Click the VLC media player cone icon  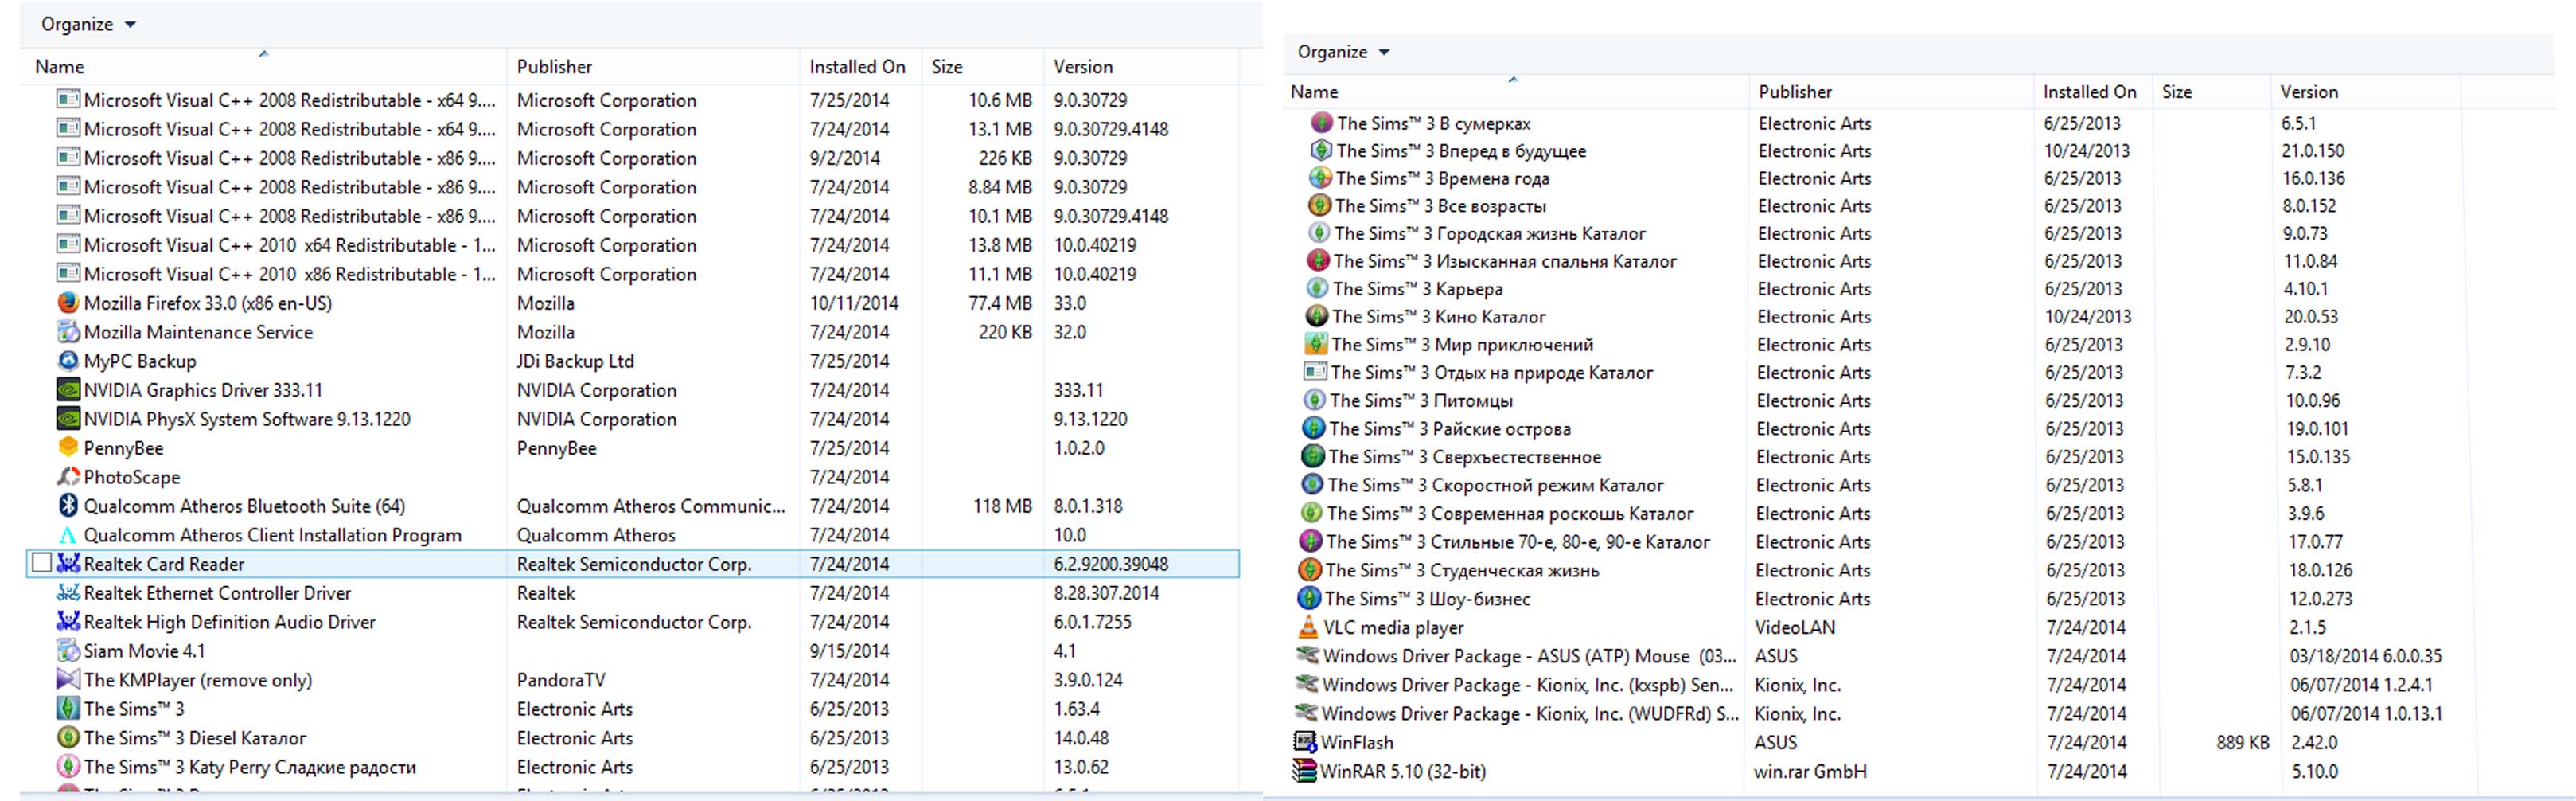[1308, 627]
